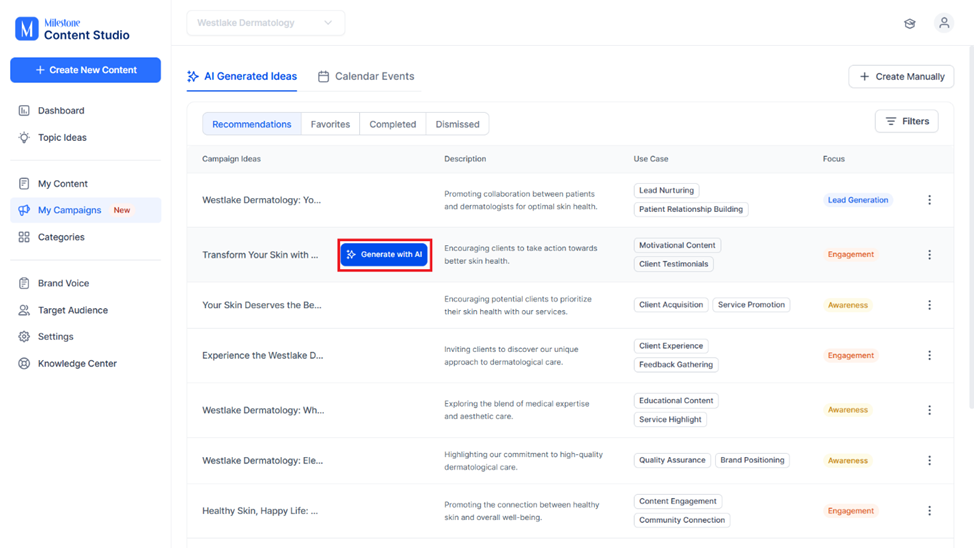The image size is (974, 548).
Task: Click the Focus column header
Action: pyautogui.click(x=834, y=159)
